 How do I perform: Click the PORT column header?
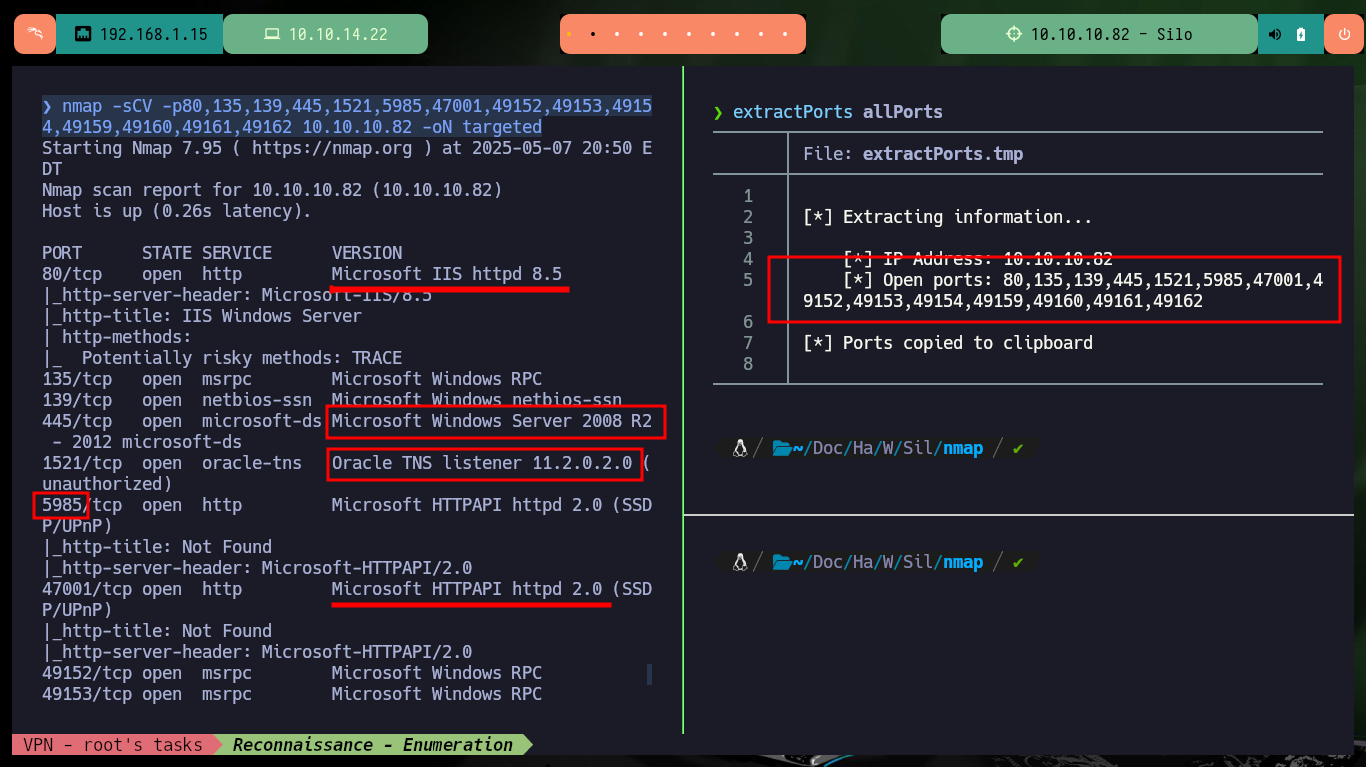click(x=62, y=253)
